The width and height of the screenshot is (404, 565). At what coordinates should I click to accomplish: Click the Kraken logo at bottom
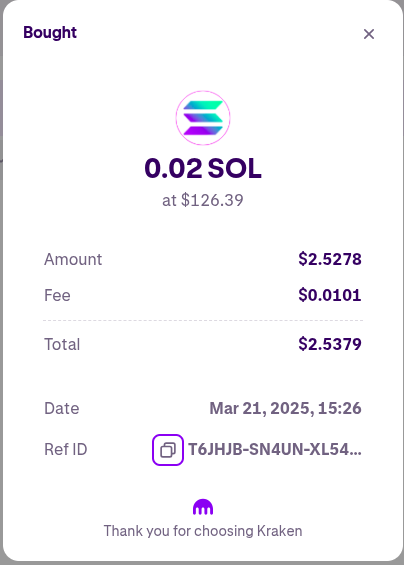pos(203,507)
